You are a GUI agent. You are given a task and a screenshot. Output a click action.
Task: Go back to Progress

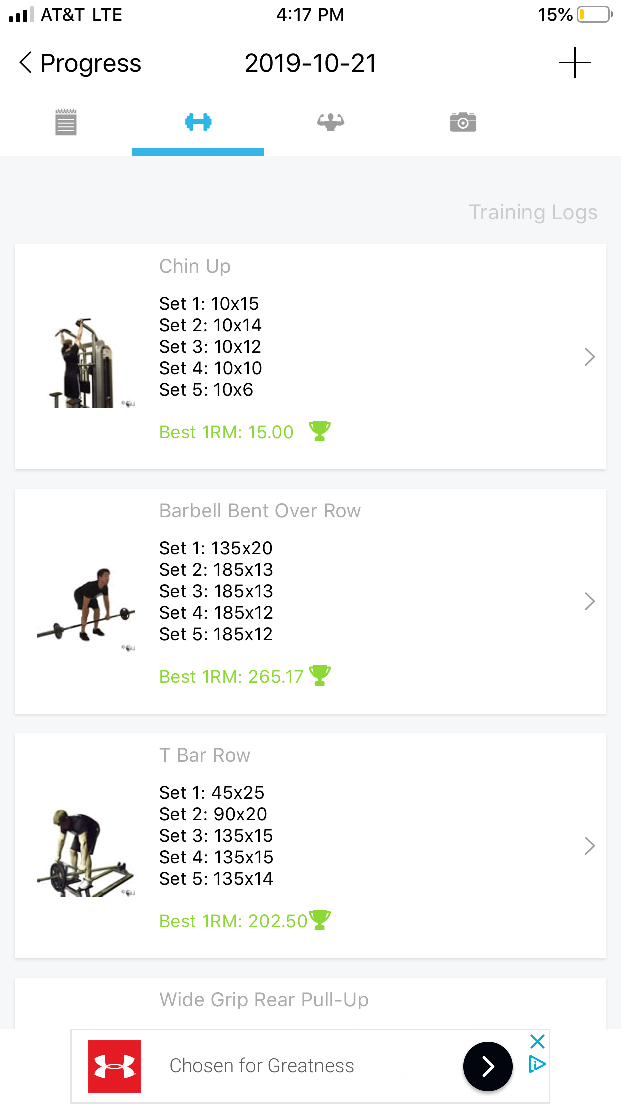80,64
